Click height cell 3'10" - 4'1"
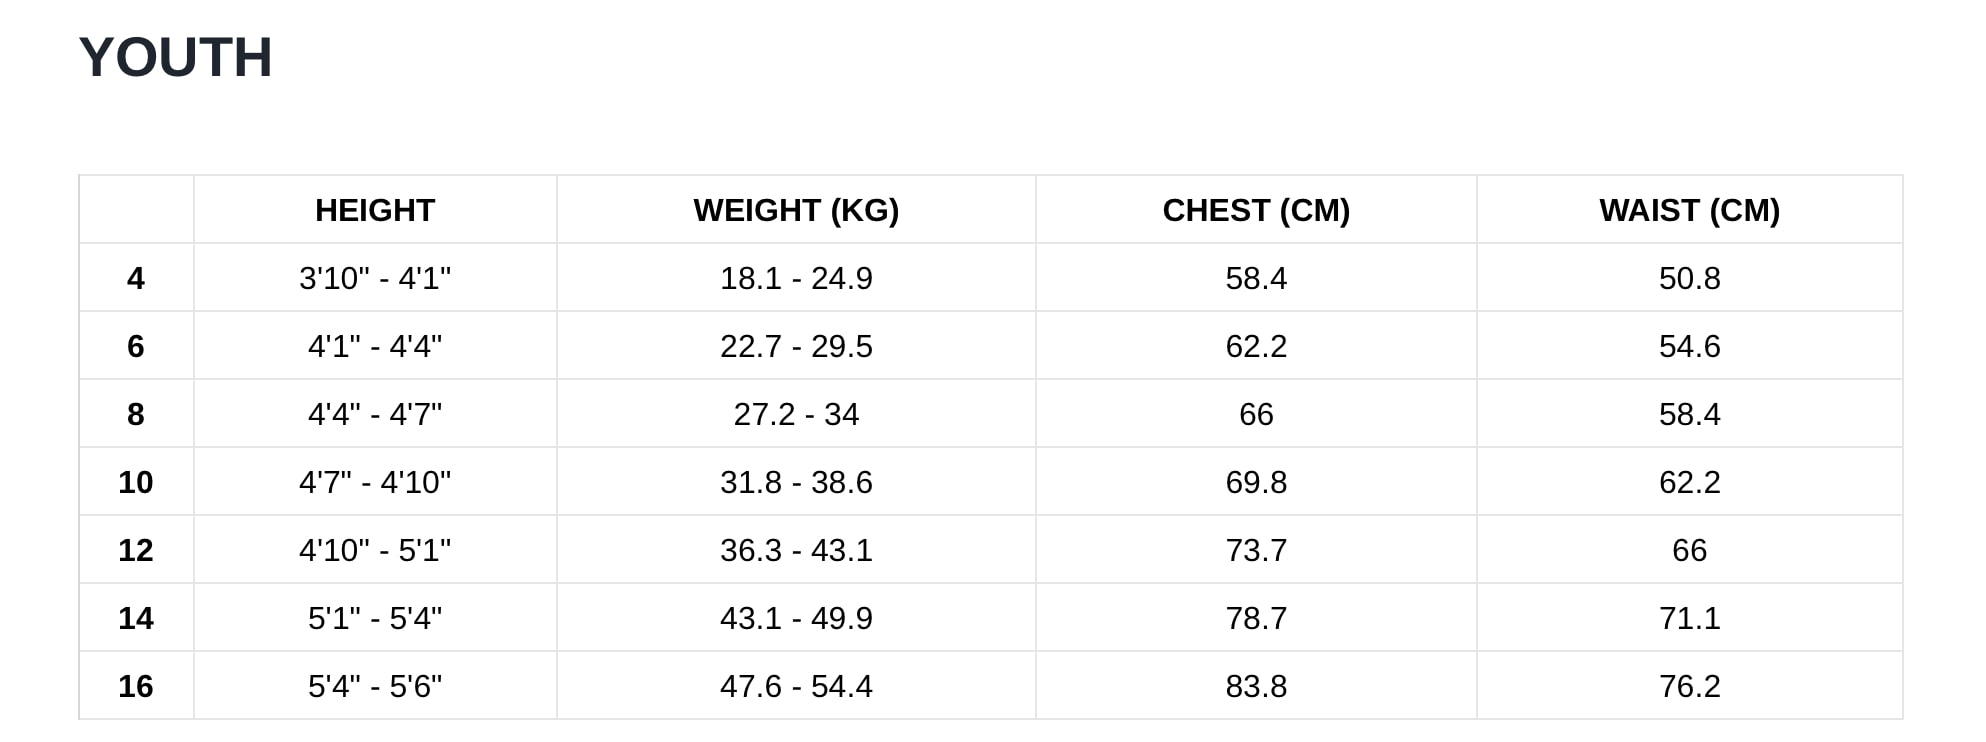1986x742 pixels. [375, 278]
